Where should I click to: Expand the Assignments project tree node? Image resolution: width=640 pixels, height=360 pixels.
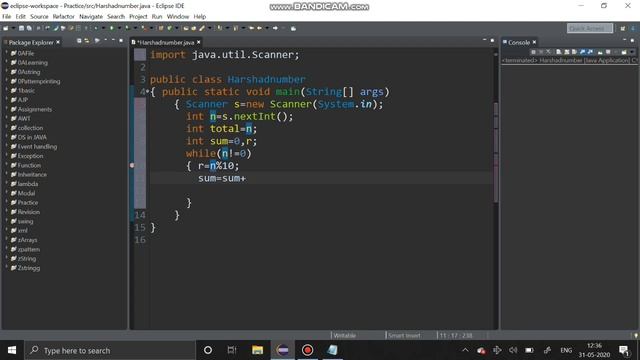(7, 109)
